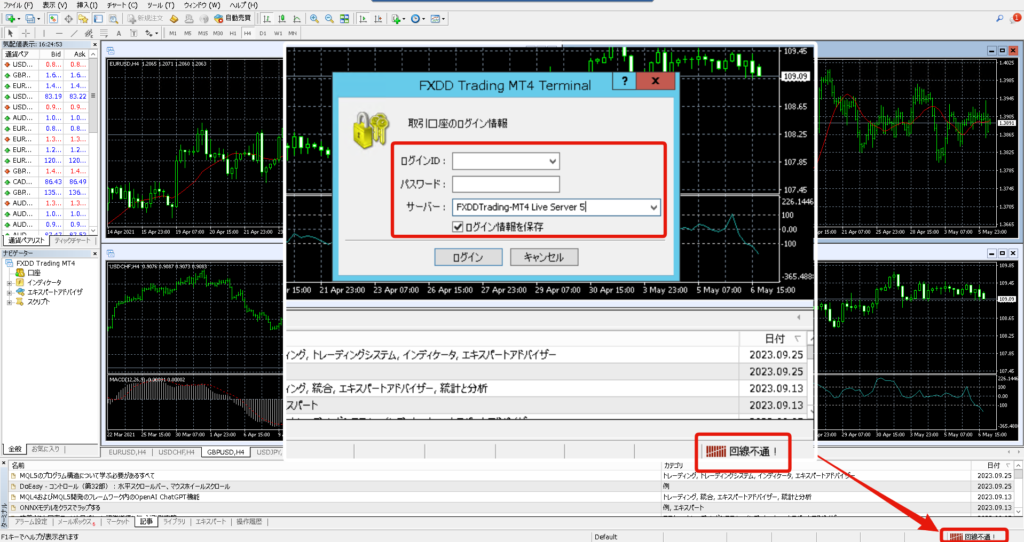Toggle the Terminal window icon

point(98,19)
